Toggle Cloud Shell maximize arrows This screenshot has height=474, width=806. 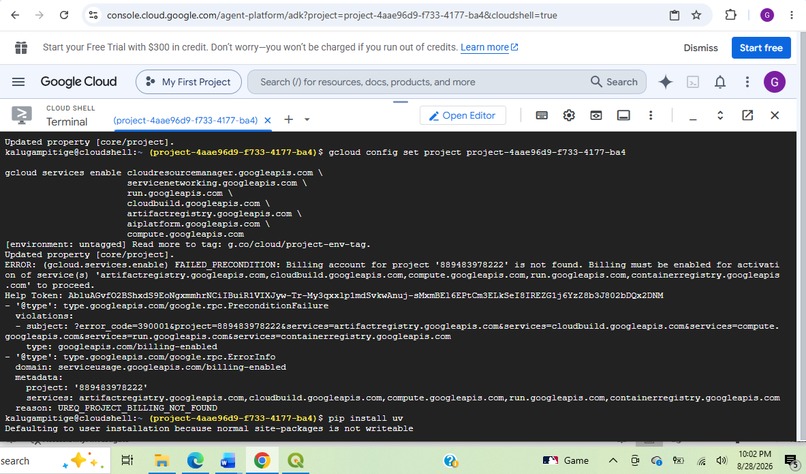click(720, 115)
